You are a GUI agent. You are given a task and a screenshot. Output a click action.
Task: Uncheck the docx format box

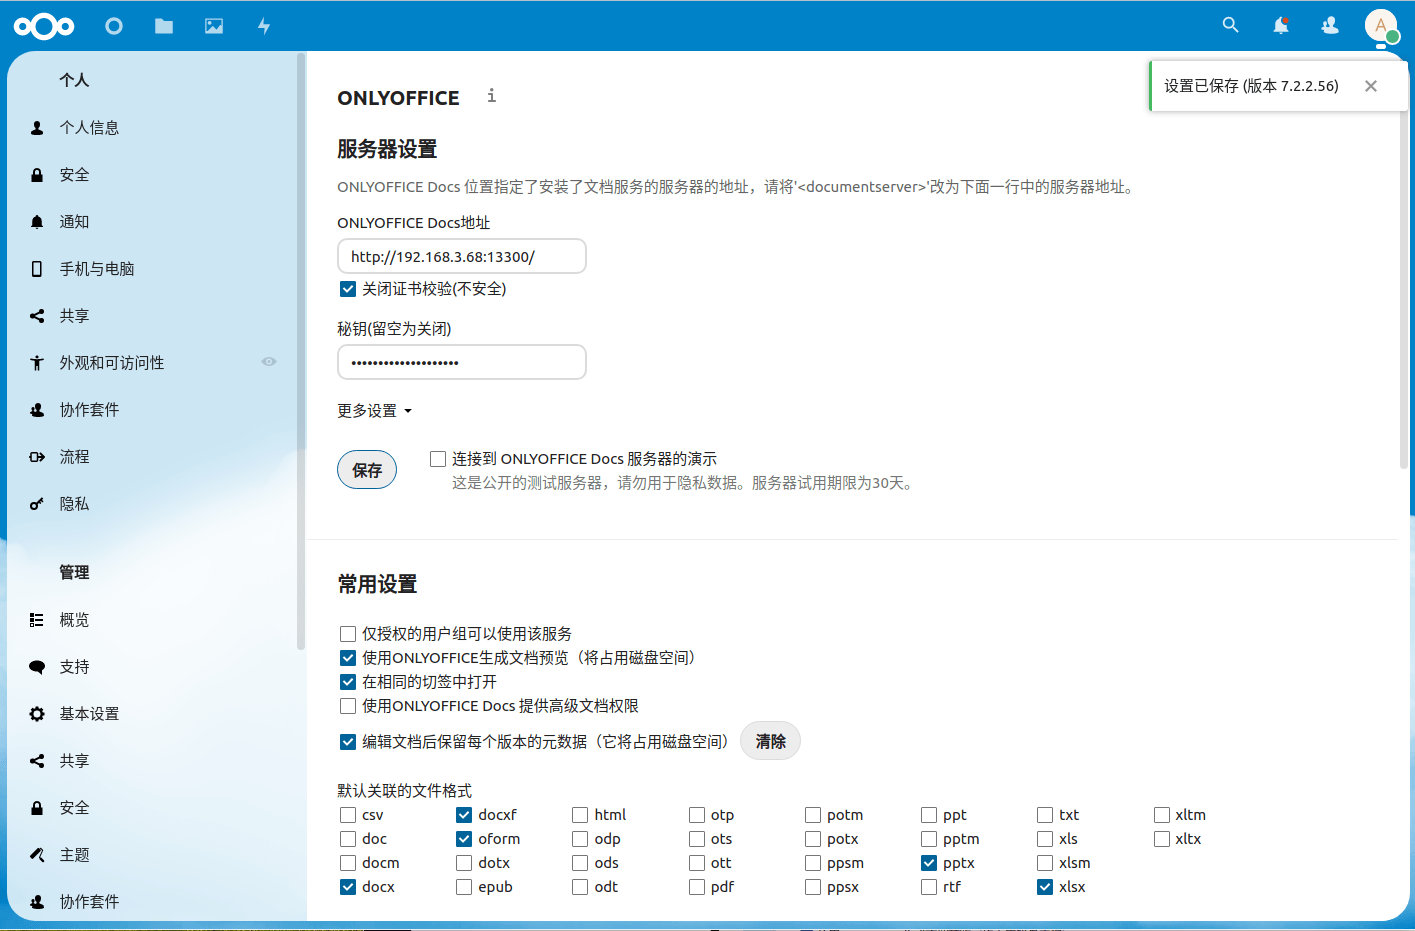[348, 887]
